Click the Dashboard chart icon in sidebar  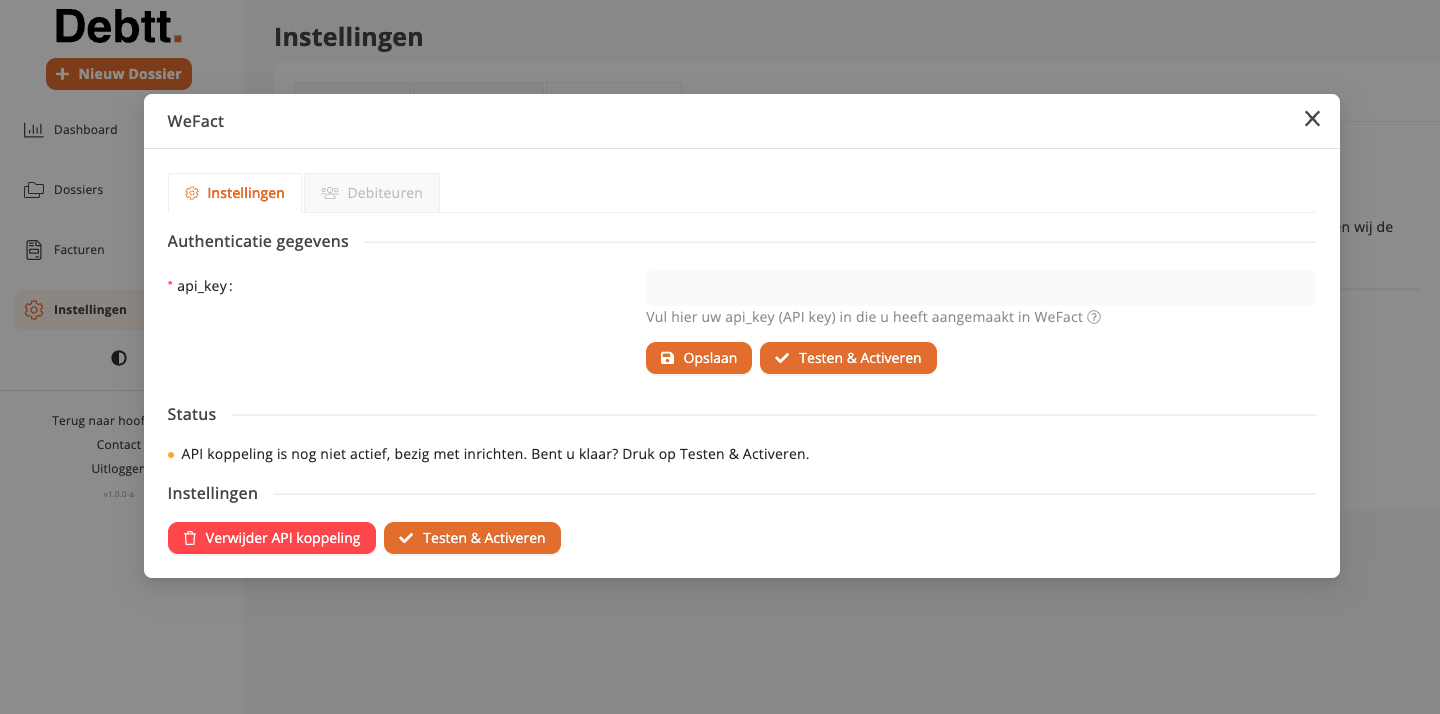pyautogui.click(x=33, y=130)
